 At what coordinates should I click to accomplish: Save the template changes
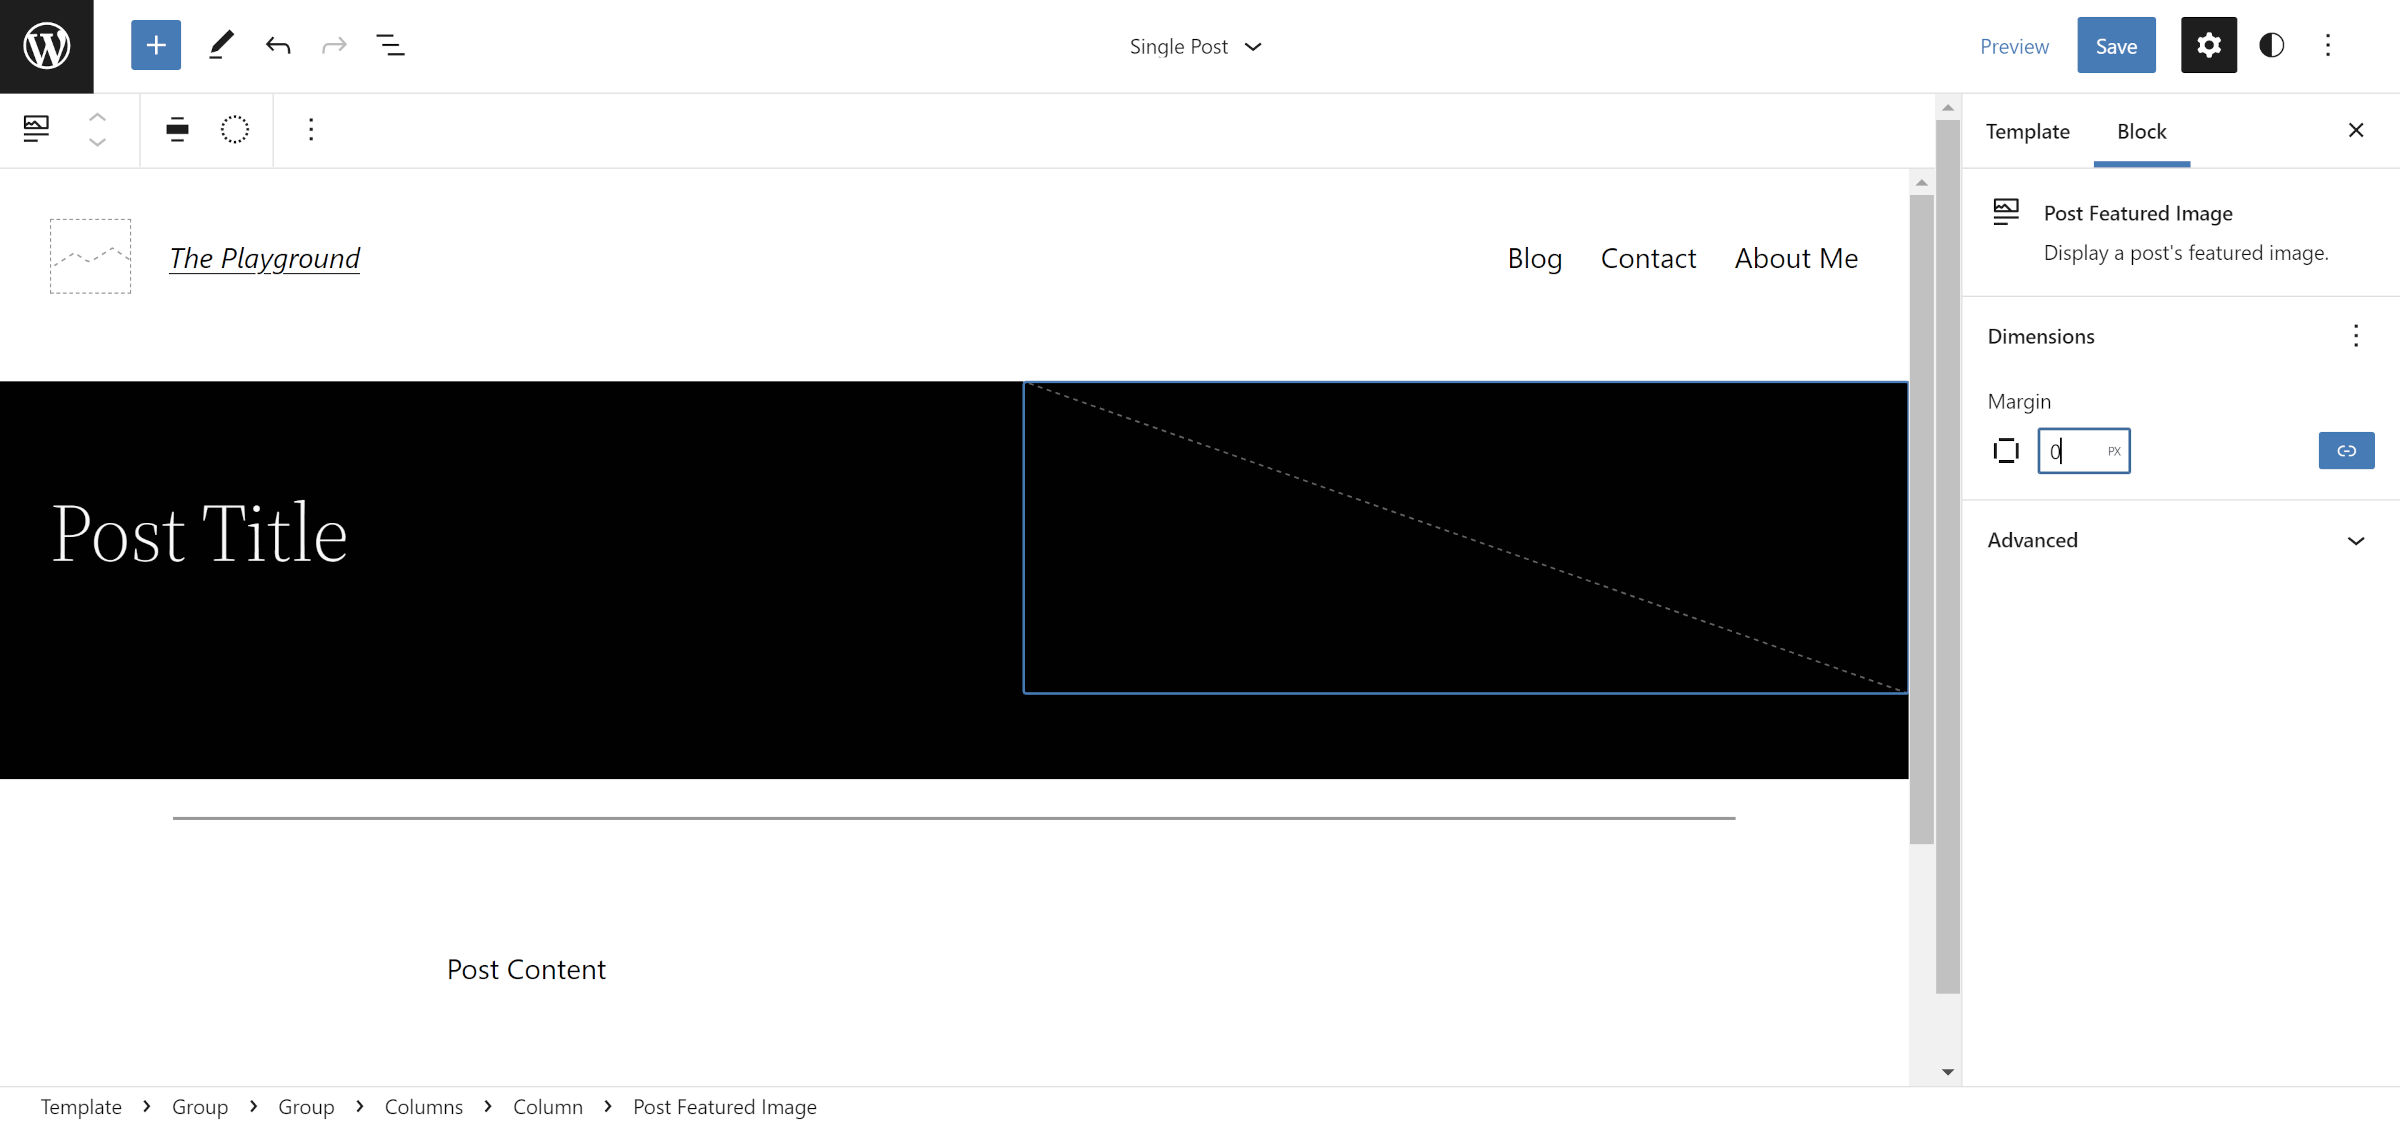pyautogui.click(x=2116, y=45)
